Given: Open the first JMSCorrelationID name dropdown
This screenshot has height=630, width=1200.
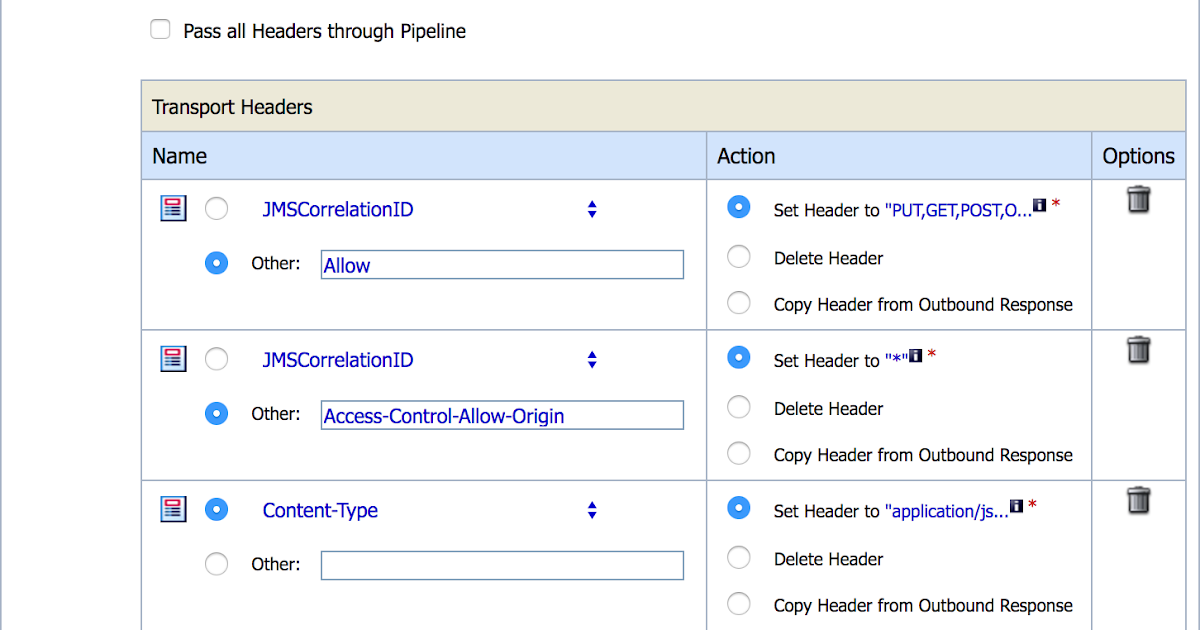Looking at the screenshot, I should click(x=591, y=209).
